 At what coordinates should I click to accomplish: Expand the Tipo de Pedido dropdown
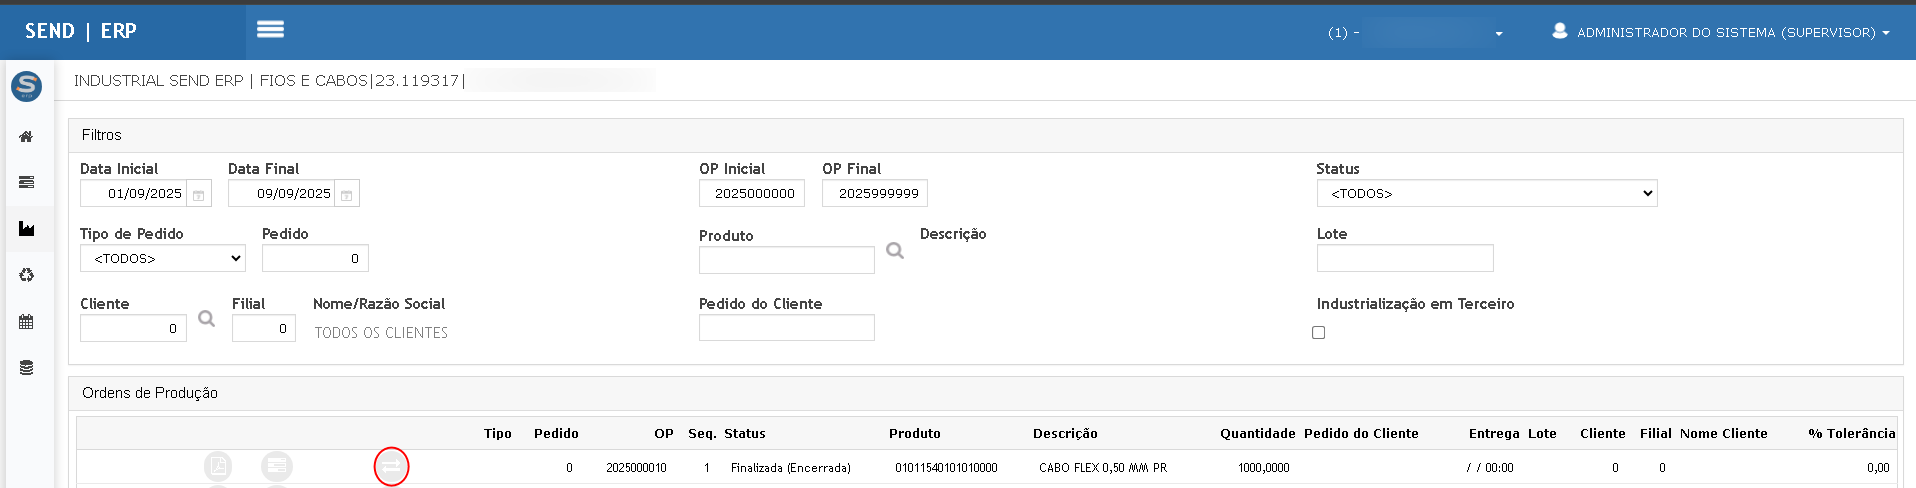tap(163, 259)
